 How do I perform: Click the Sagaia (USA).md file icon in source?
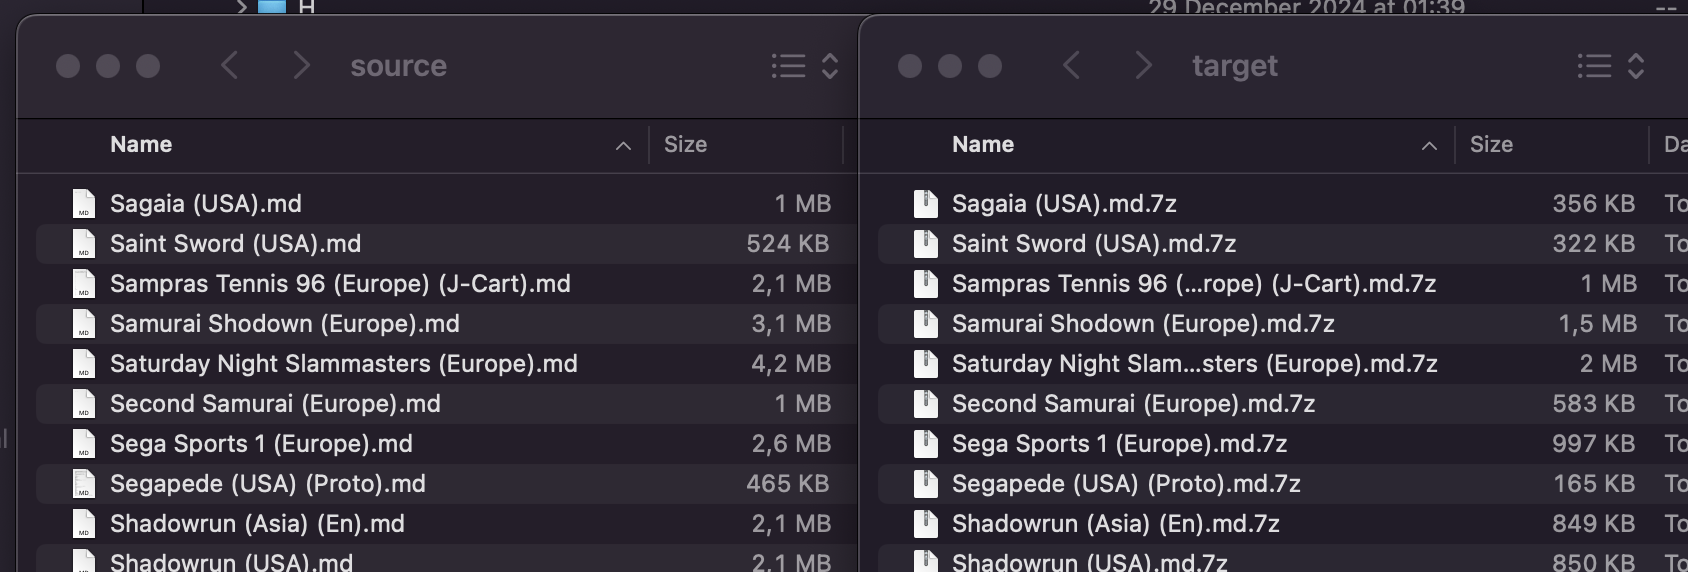click(84, 204)
